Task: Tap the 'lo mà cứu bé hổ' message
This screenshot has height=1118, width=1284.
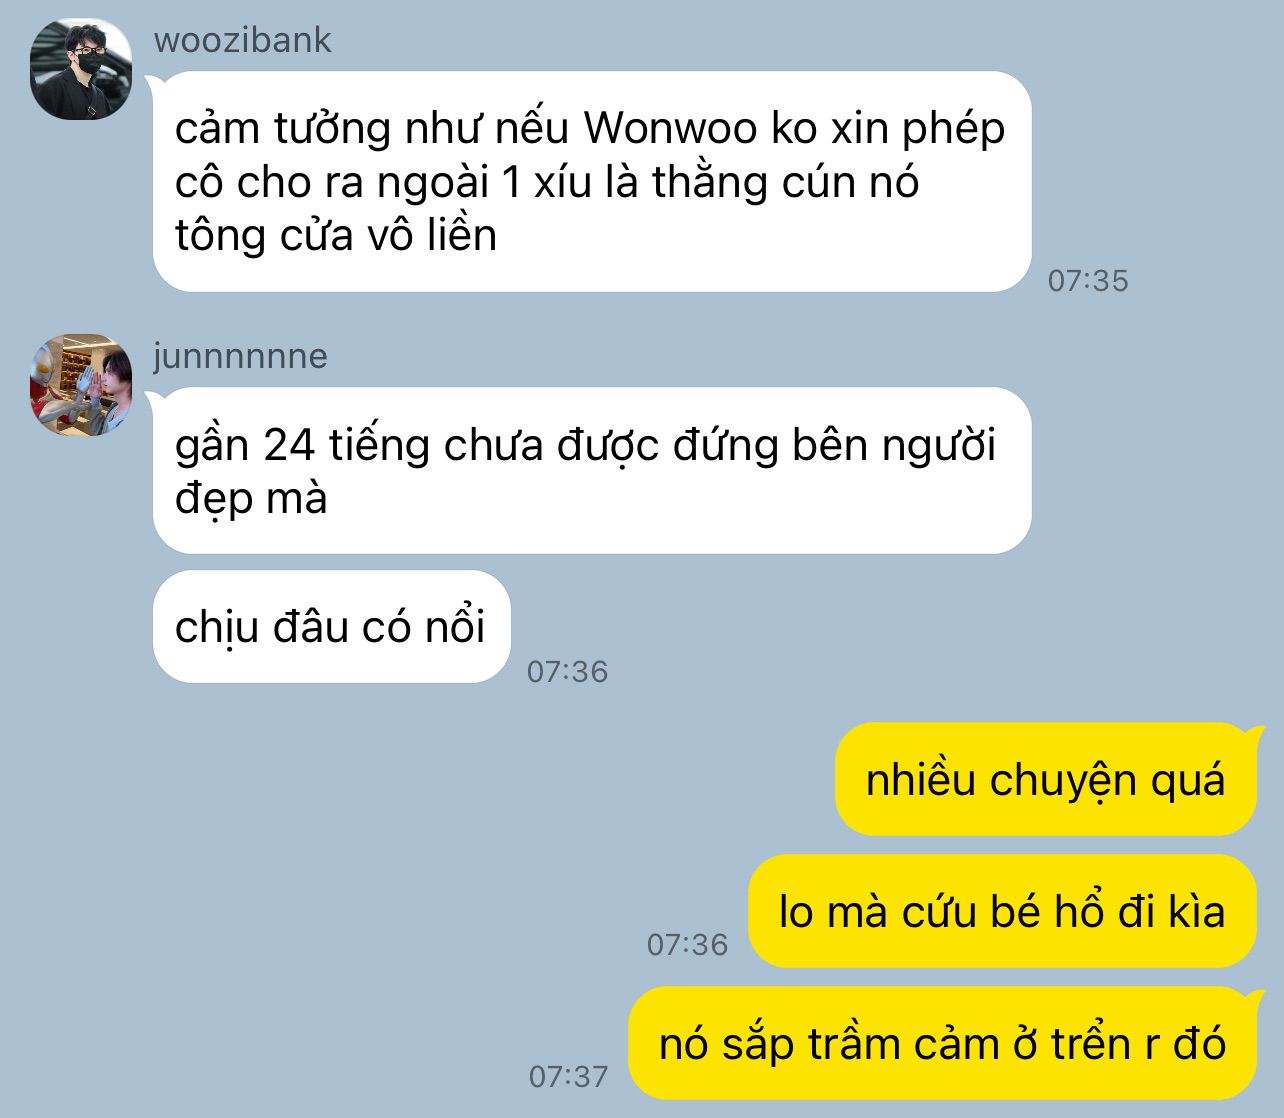Action: pos(1002,911)
